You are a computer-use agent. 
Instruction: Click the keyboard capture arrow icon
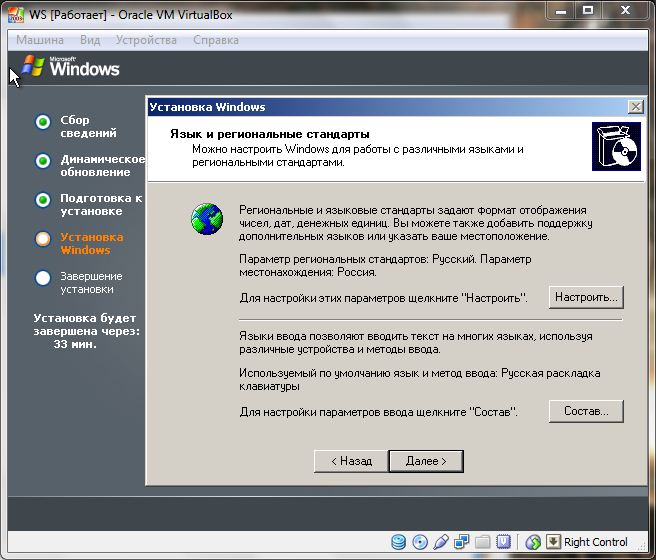click(x=553, y=542)
